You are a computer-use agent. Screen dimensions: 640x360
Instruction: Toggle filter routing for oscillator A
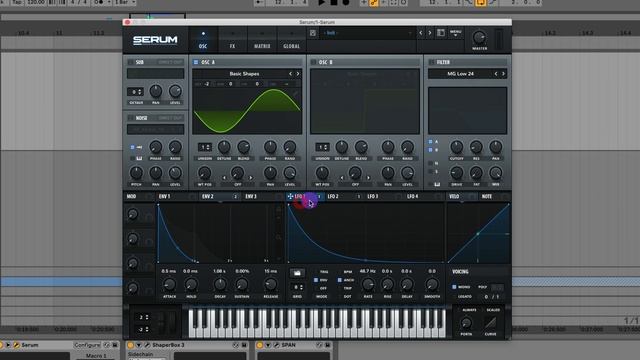point(431,142)
